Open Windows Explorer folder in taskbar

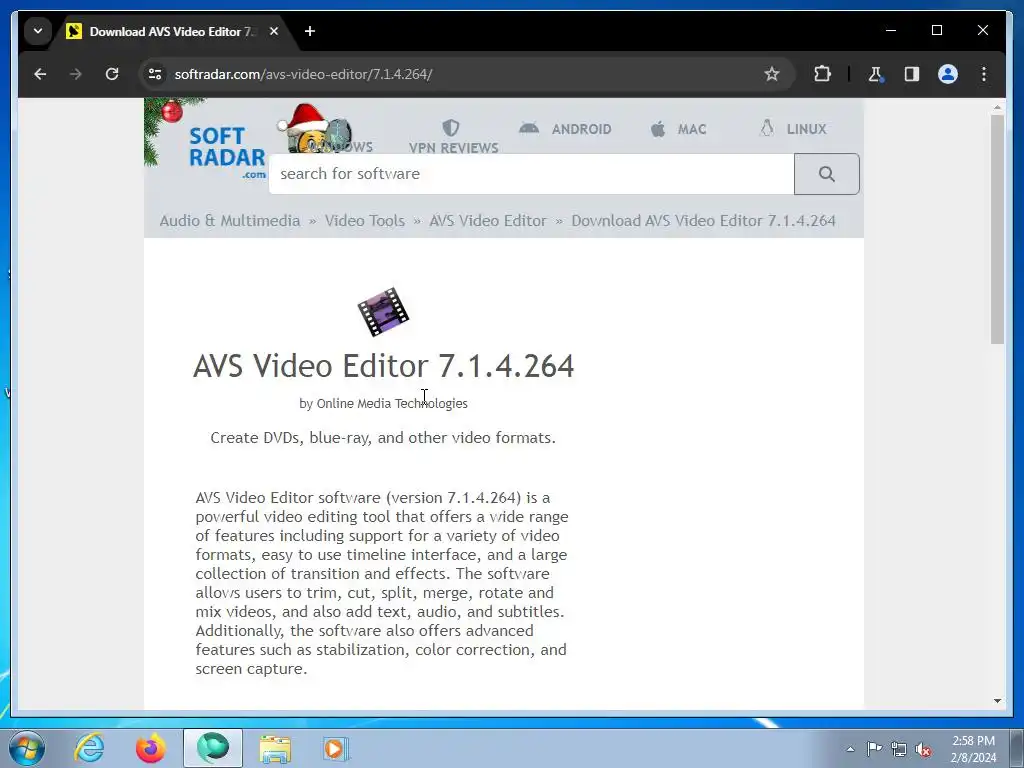[275, 748]
